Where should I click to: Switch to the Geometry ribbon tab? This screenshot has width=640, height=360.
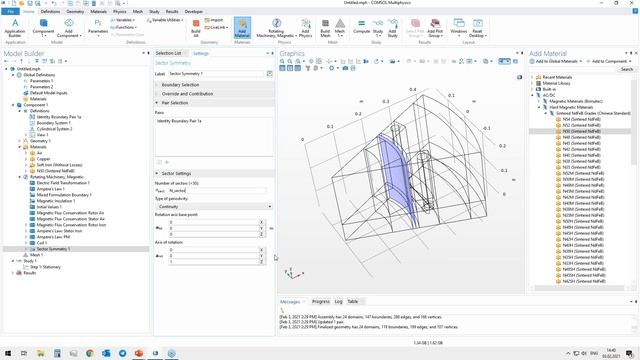click(x=75, y=11)
